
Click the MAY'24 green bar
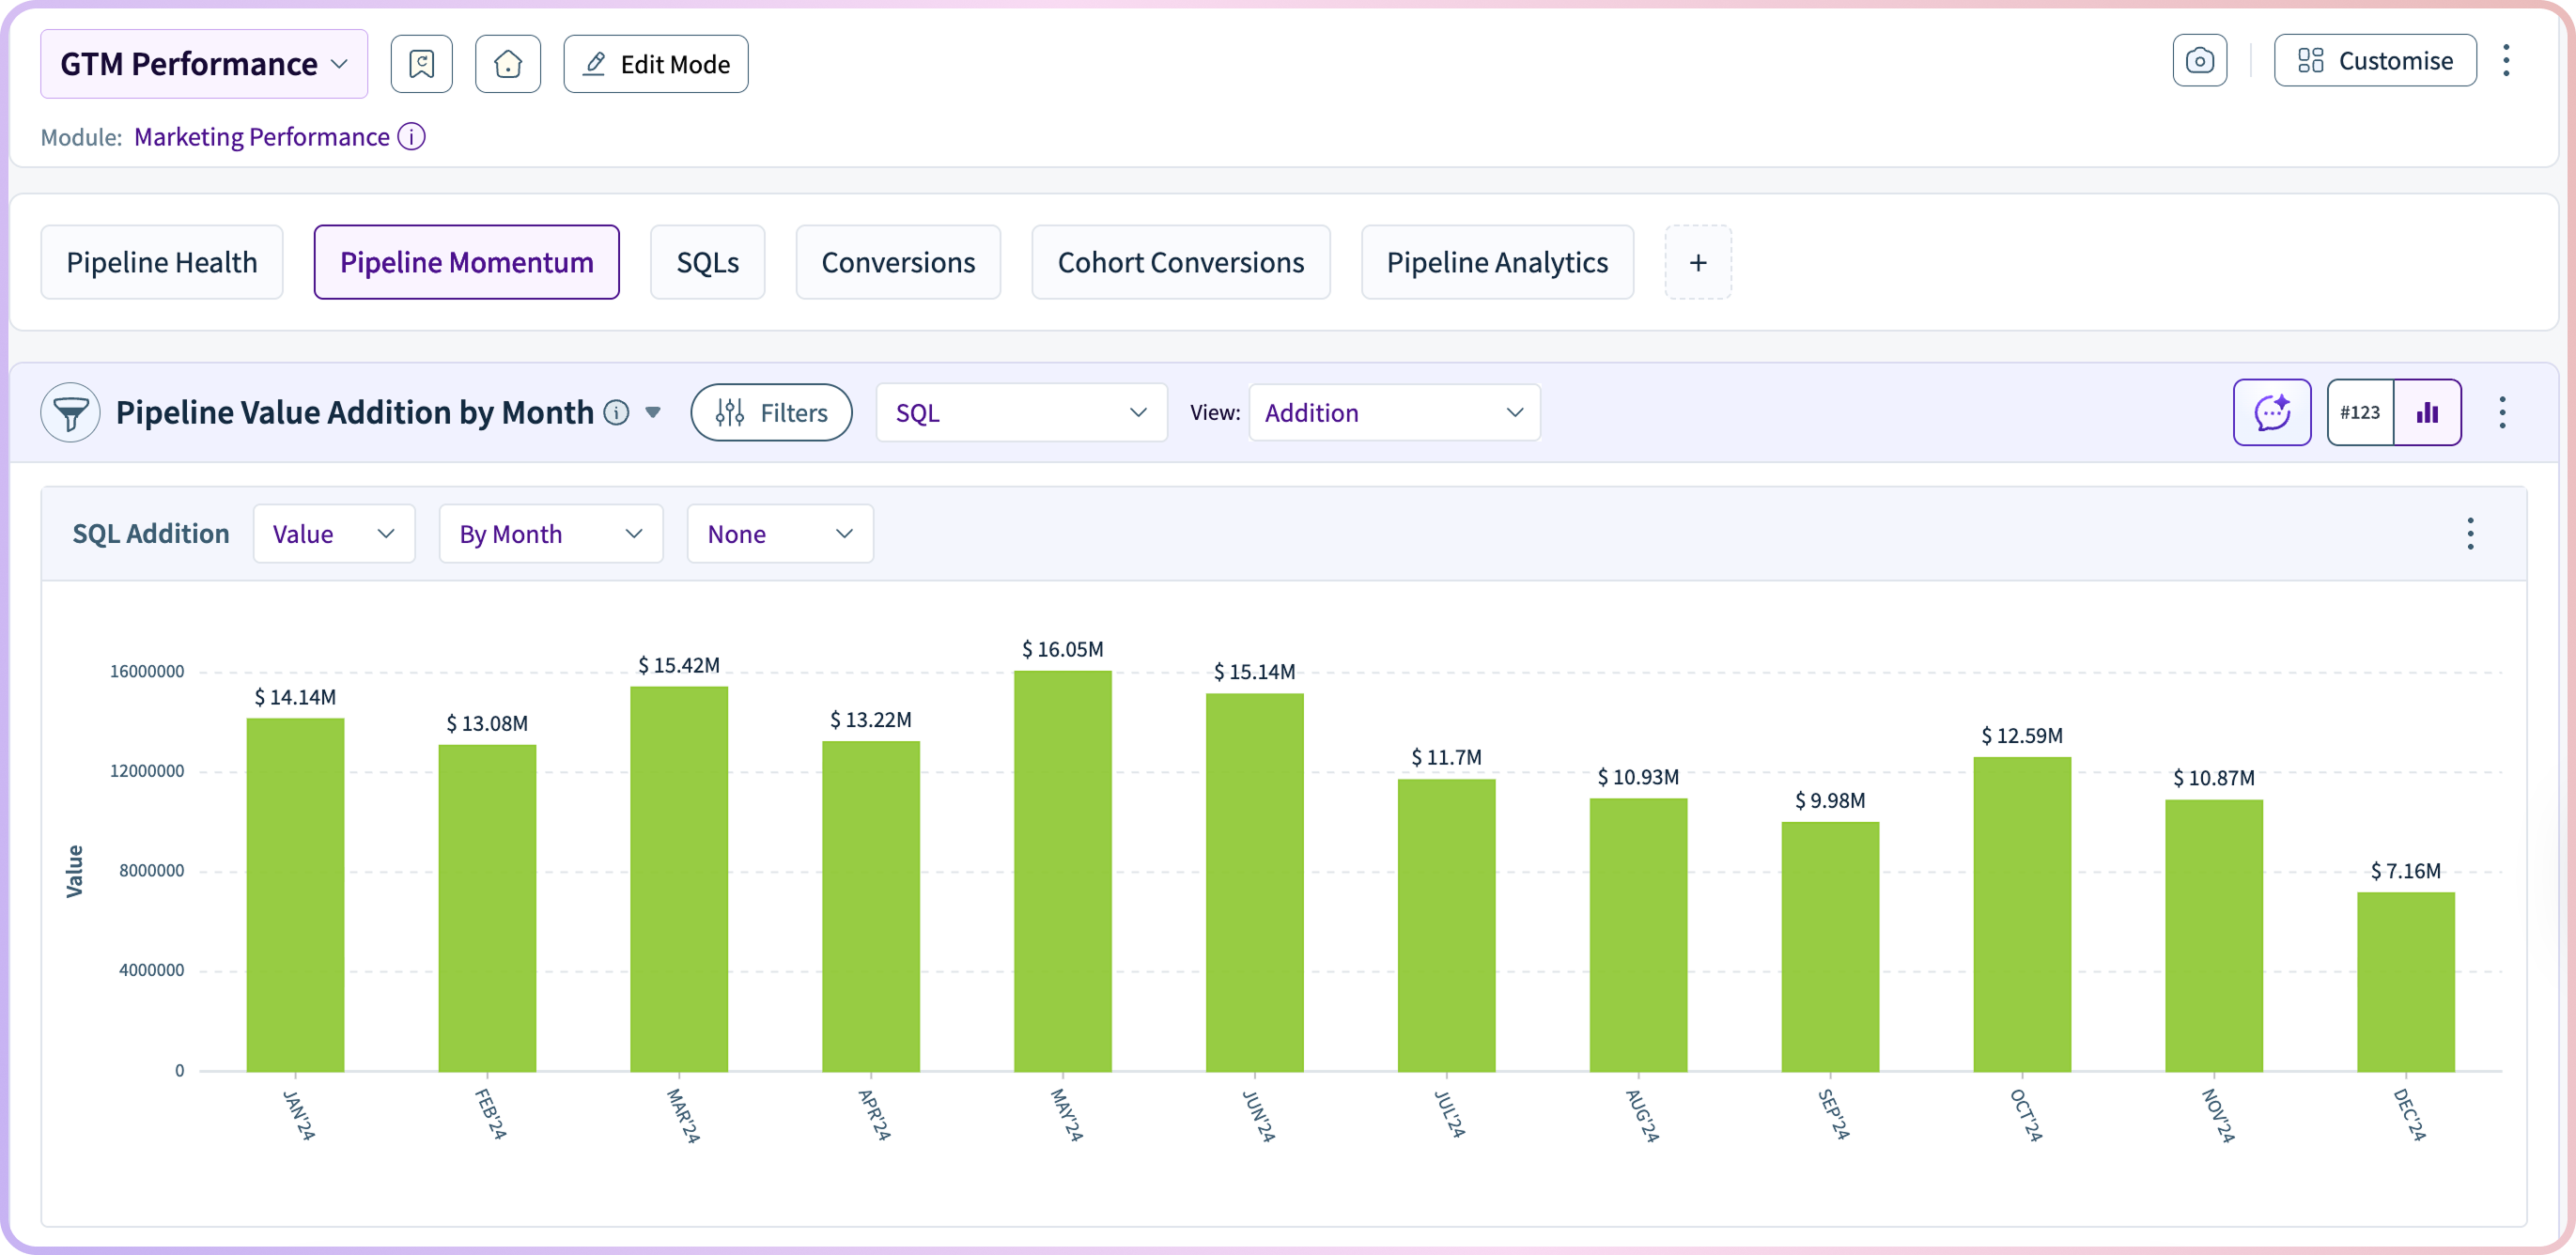(x=1062, y=870)
